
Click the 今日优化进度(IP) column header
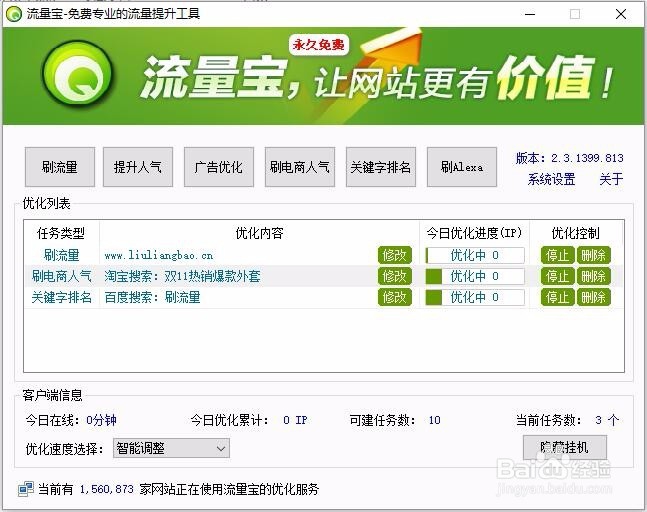click(x=474, y=233)
